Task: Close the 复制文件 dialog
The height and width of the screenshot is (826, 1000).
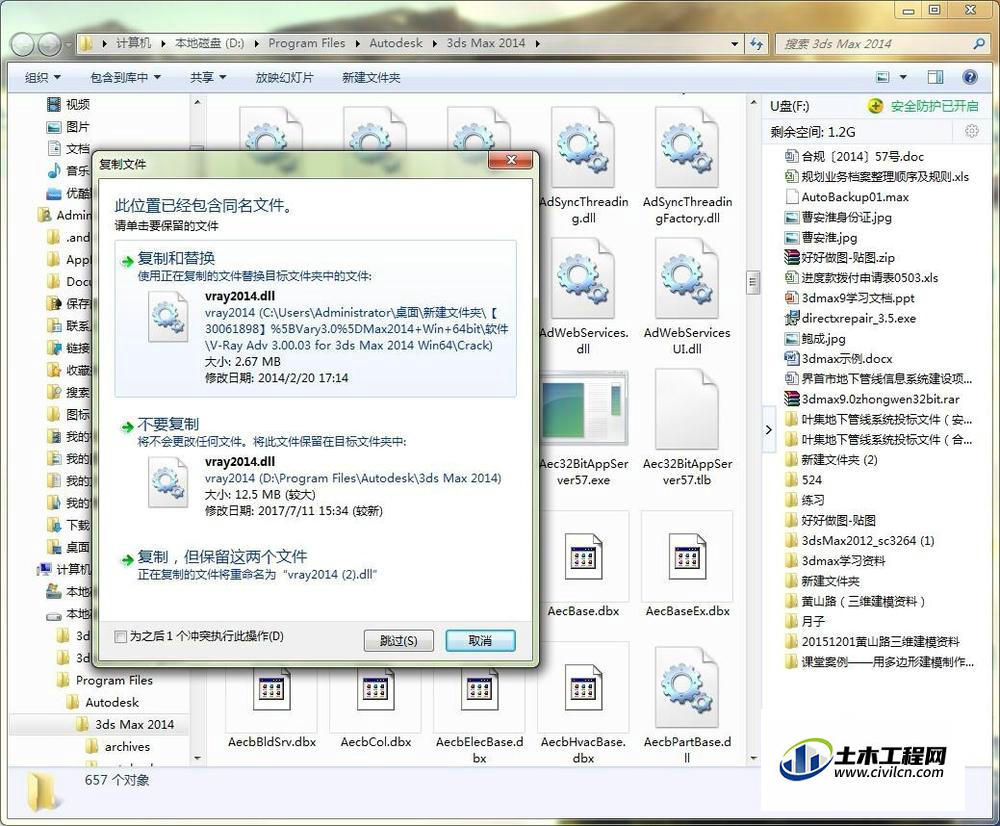Action: point(510,160)
